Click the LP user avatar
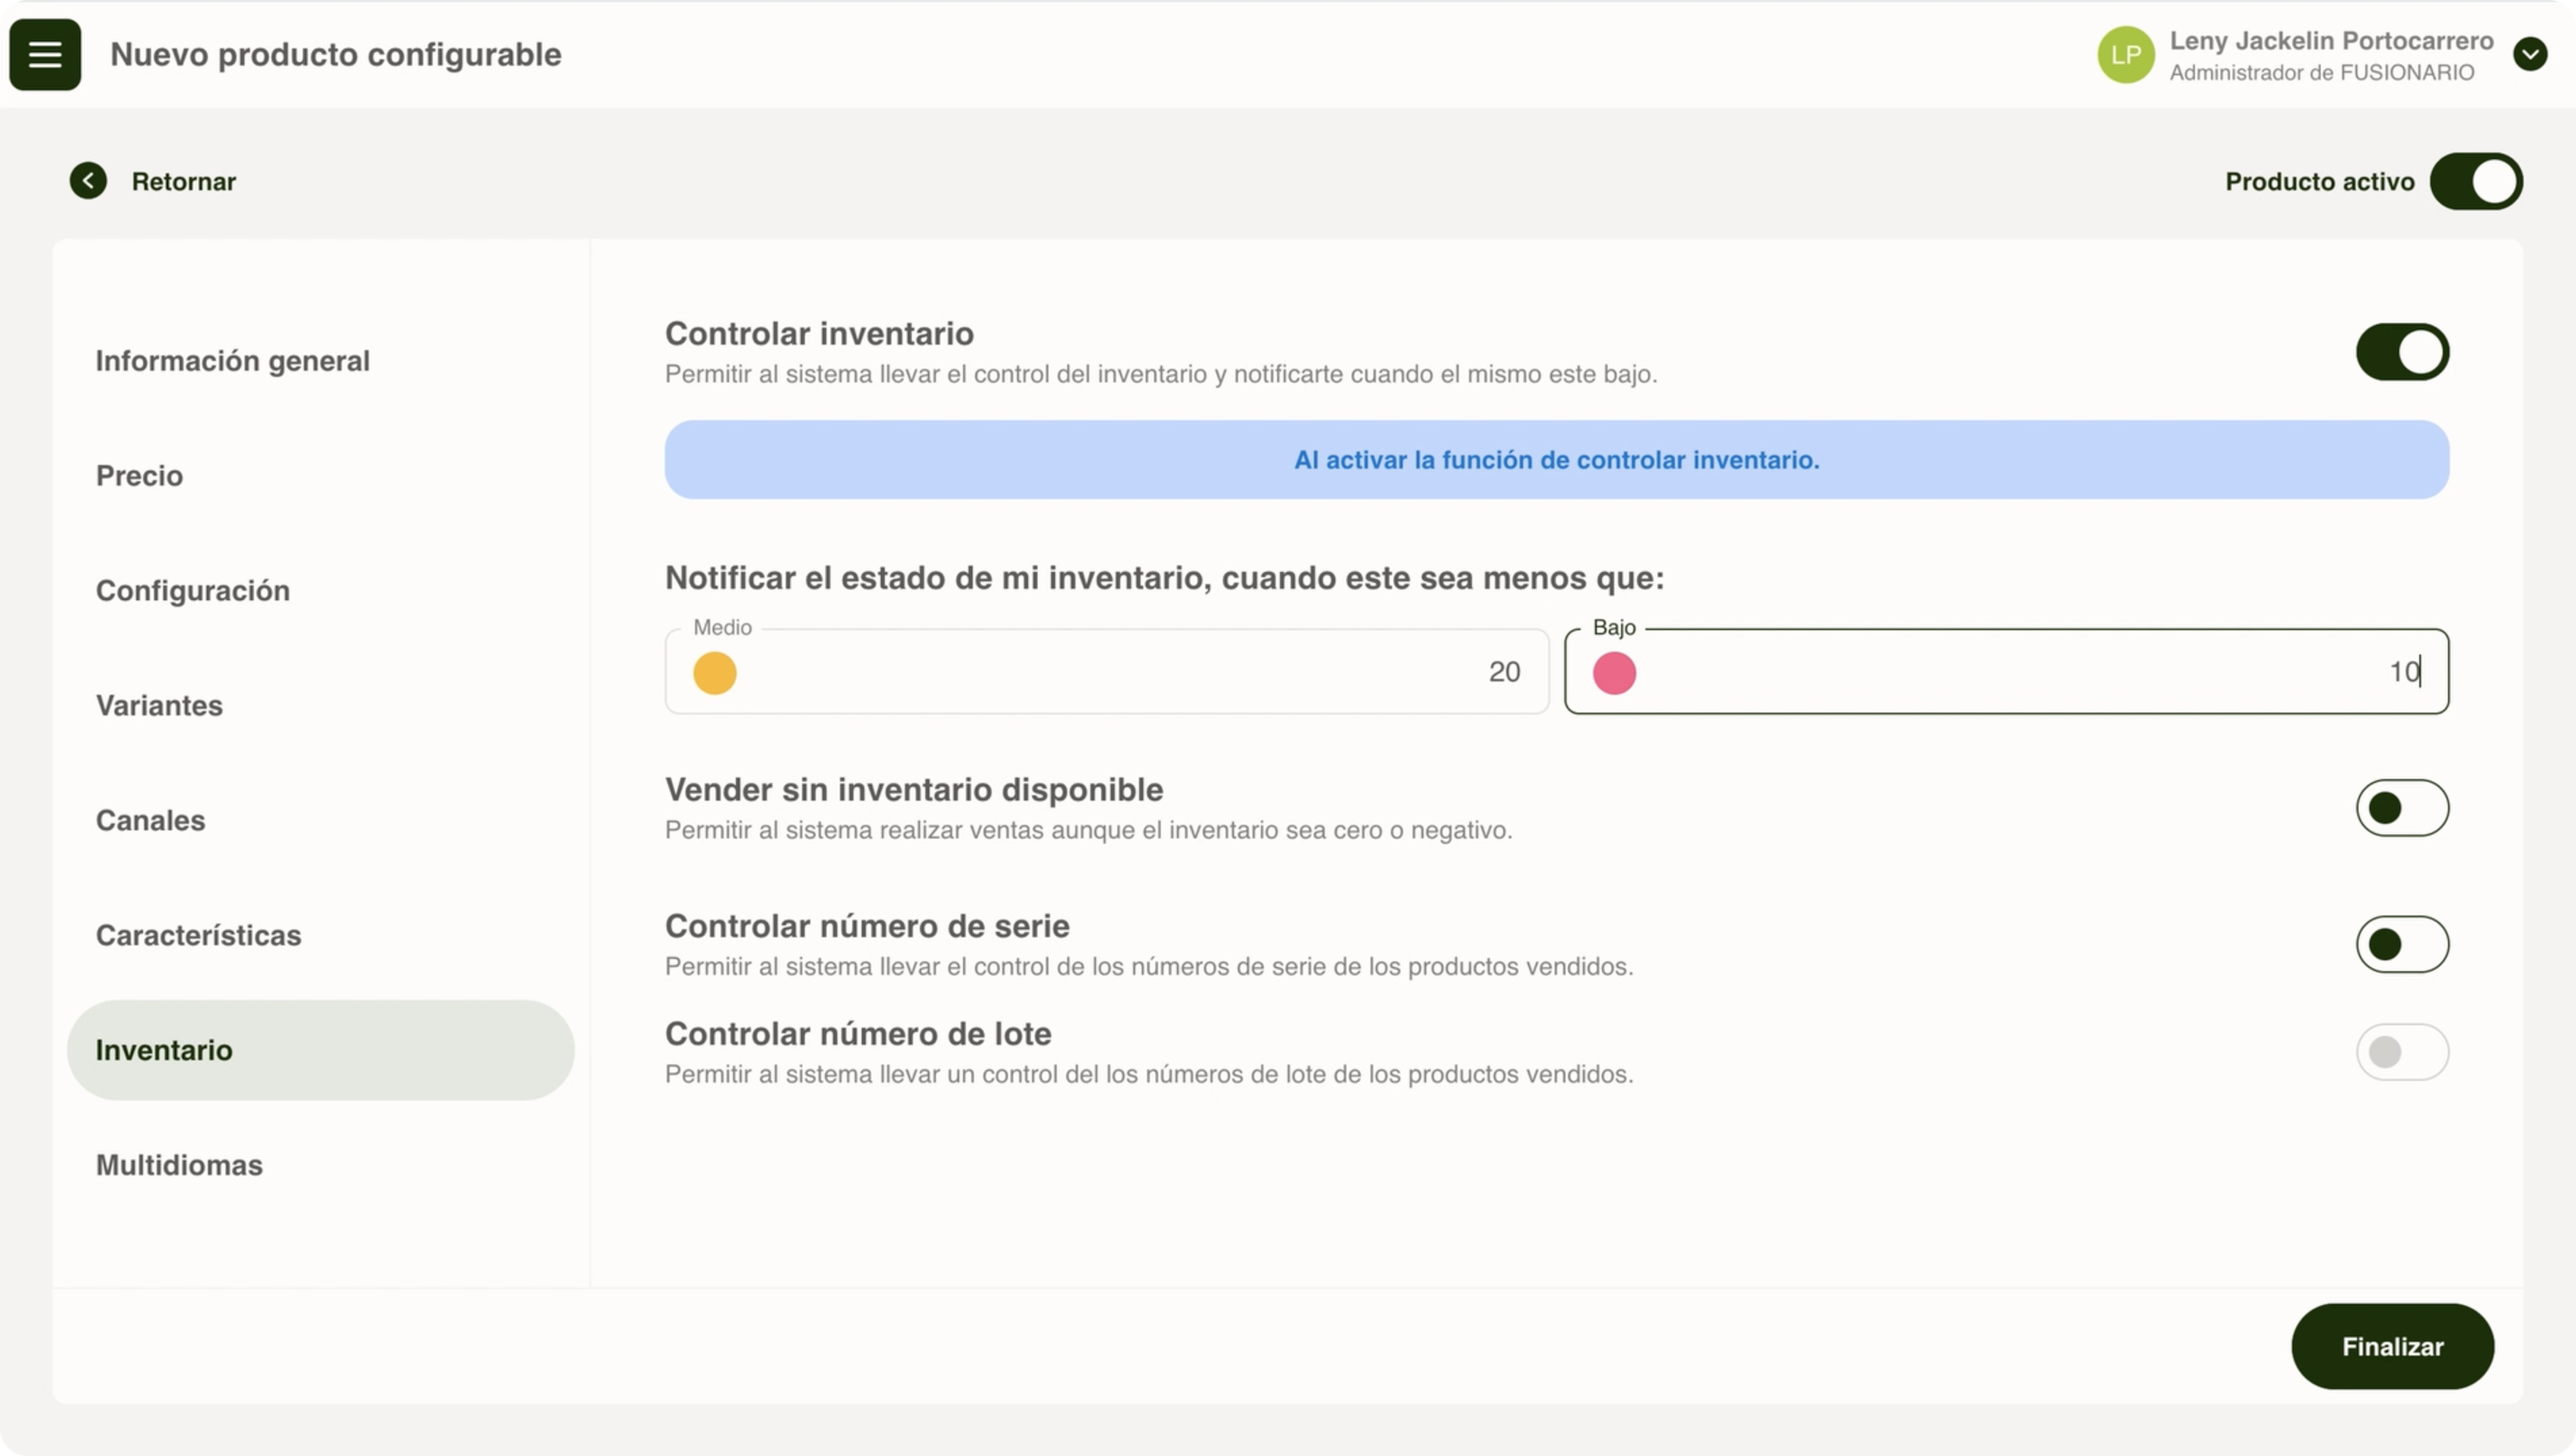The image size is (2576, 1456). pos(2125,55)
